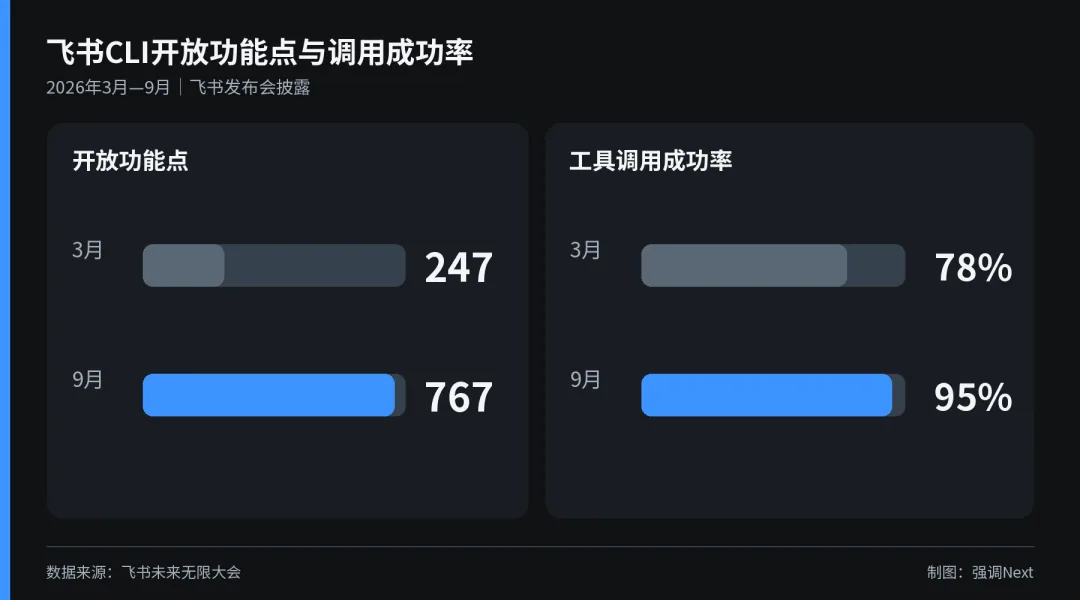Click the data source 飞书未来无限大会 footer
This screenshot has width=1080, height=600.
click(143, 572)
